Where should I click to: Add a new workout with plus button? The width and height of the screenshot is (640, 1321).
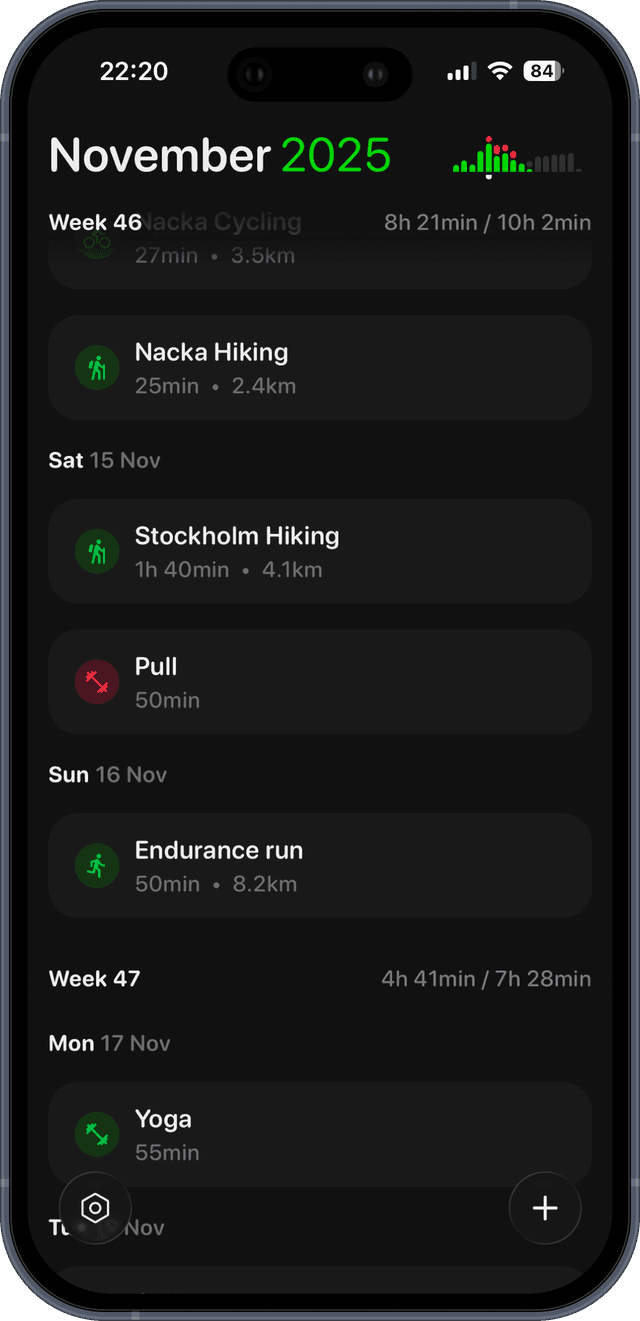pyautogui.click(x=545, y=1208)
